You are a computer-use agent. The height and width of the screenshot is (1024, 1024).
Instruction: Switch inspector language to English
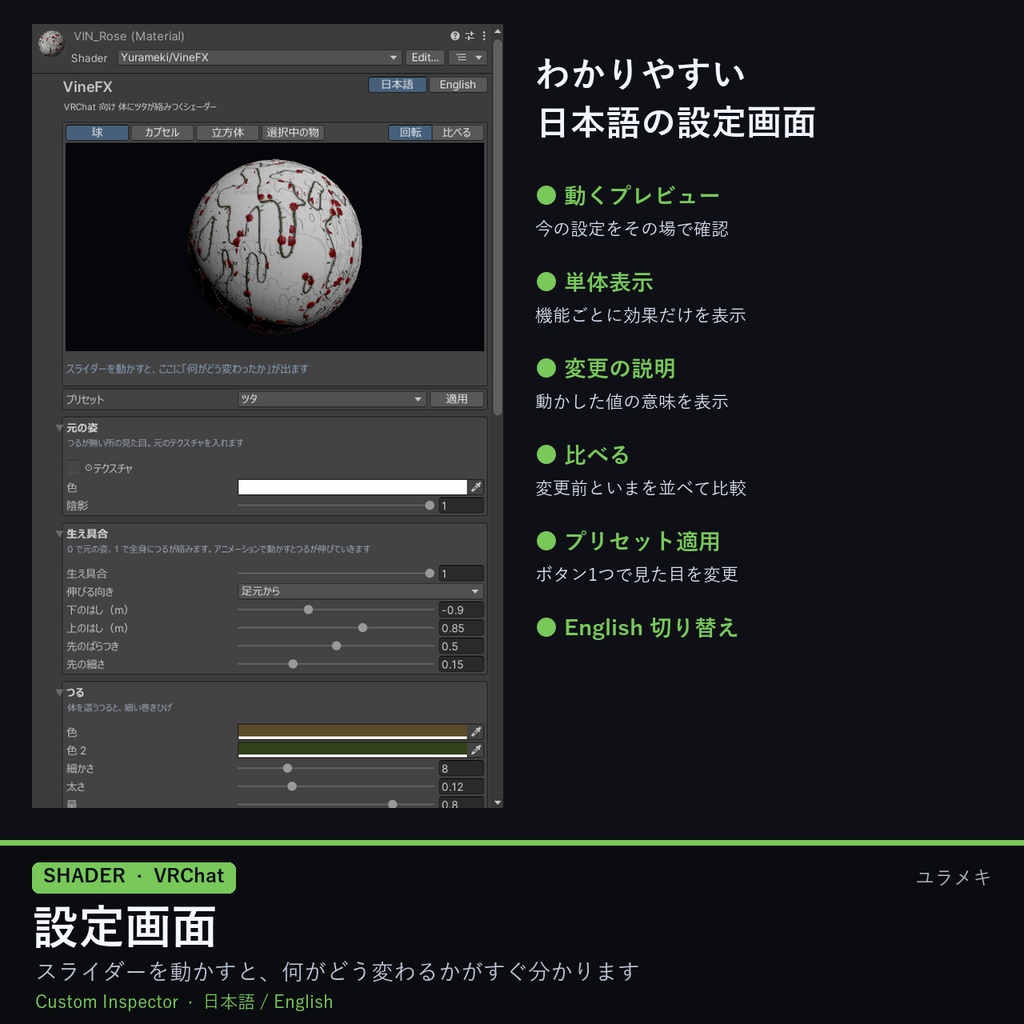pos(458,85)
